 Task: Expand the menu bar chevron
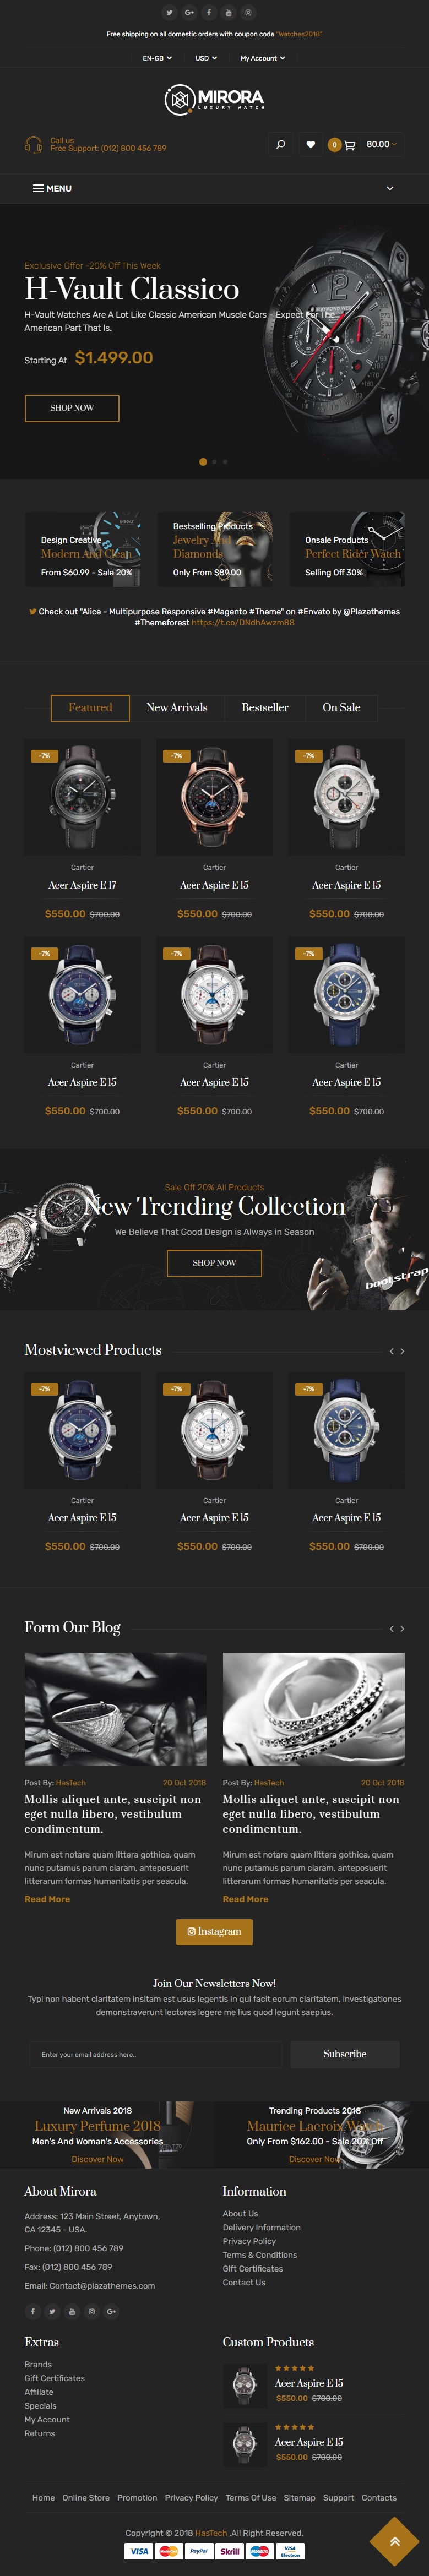pyautogui.click(x=390, y=188)
